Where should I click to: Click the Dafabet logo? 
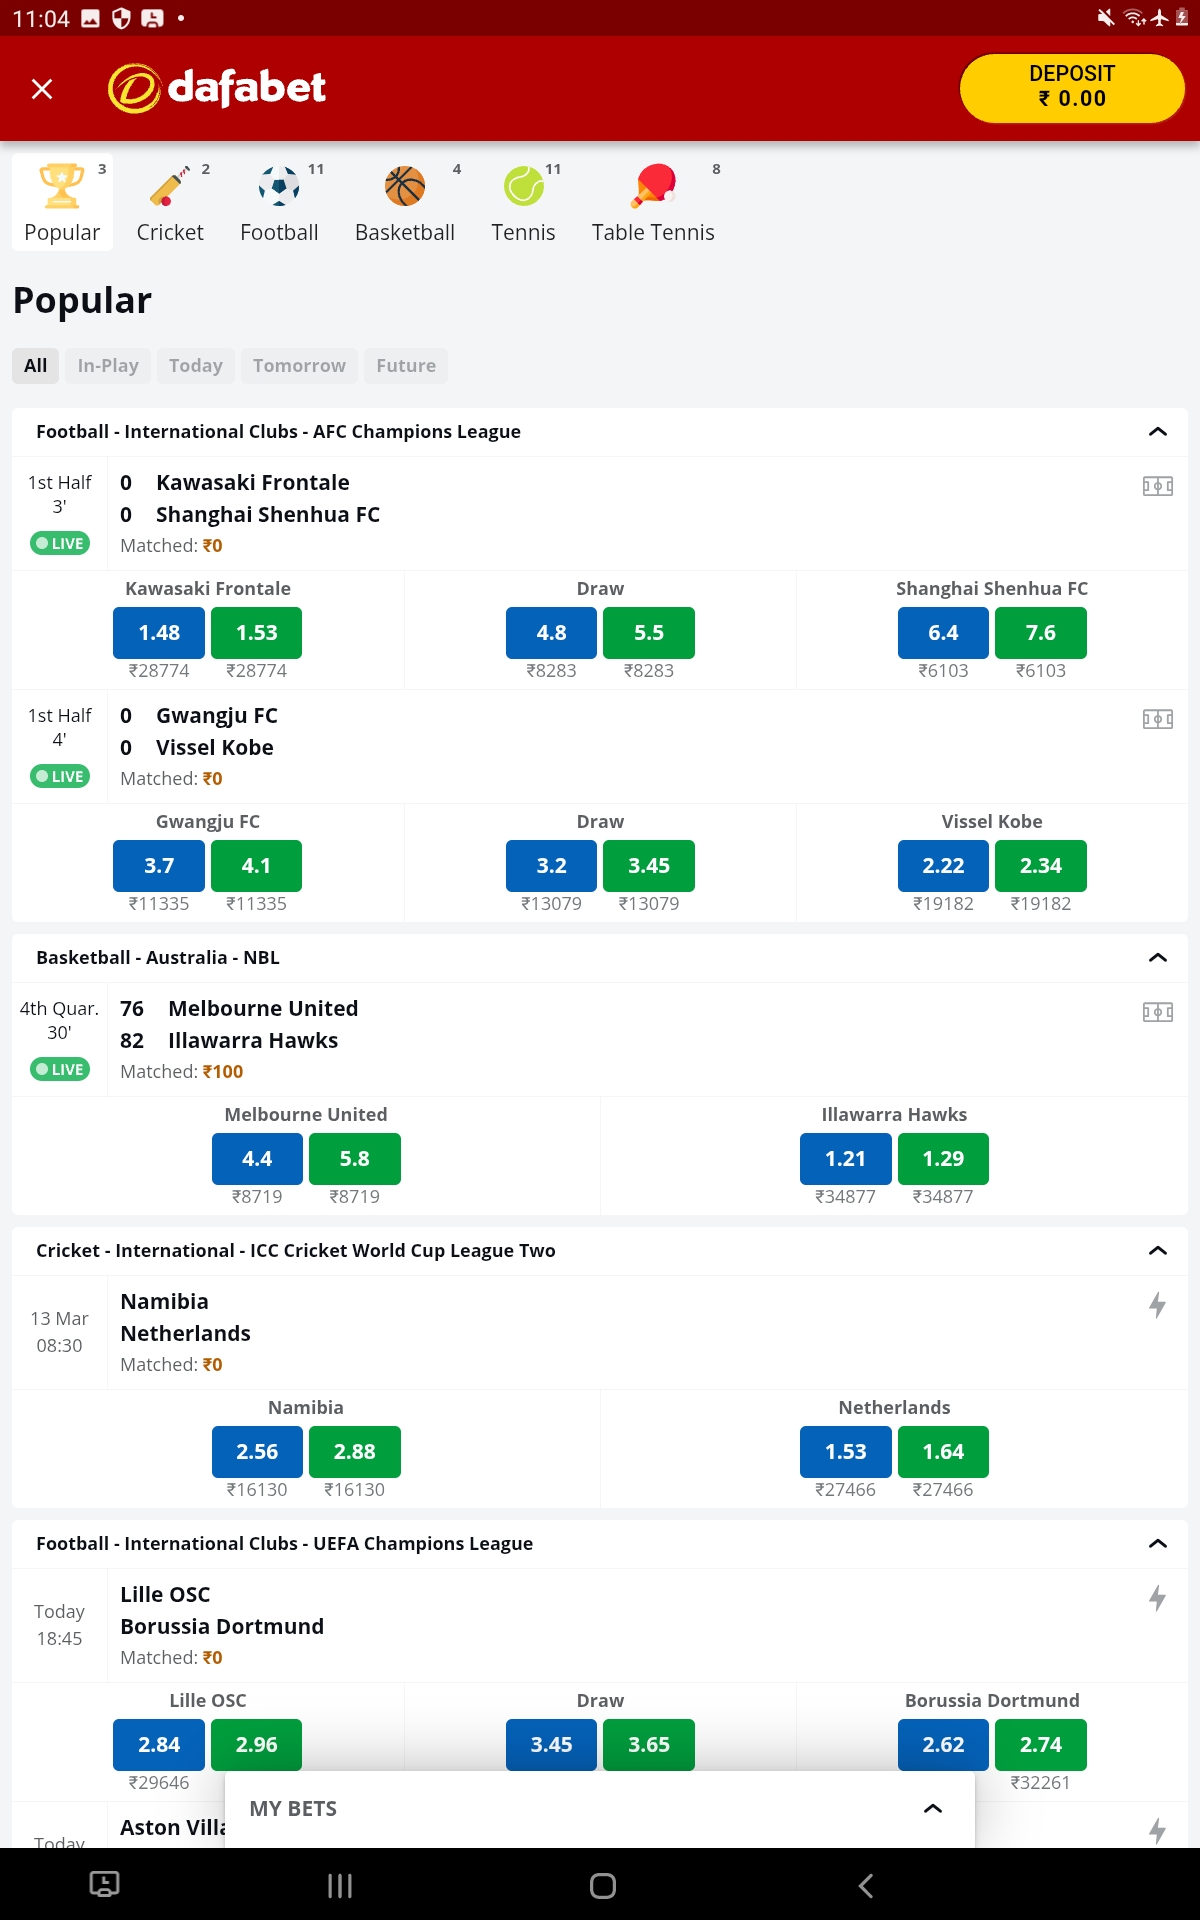pyautogui.click(x=216, y=88)
